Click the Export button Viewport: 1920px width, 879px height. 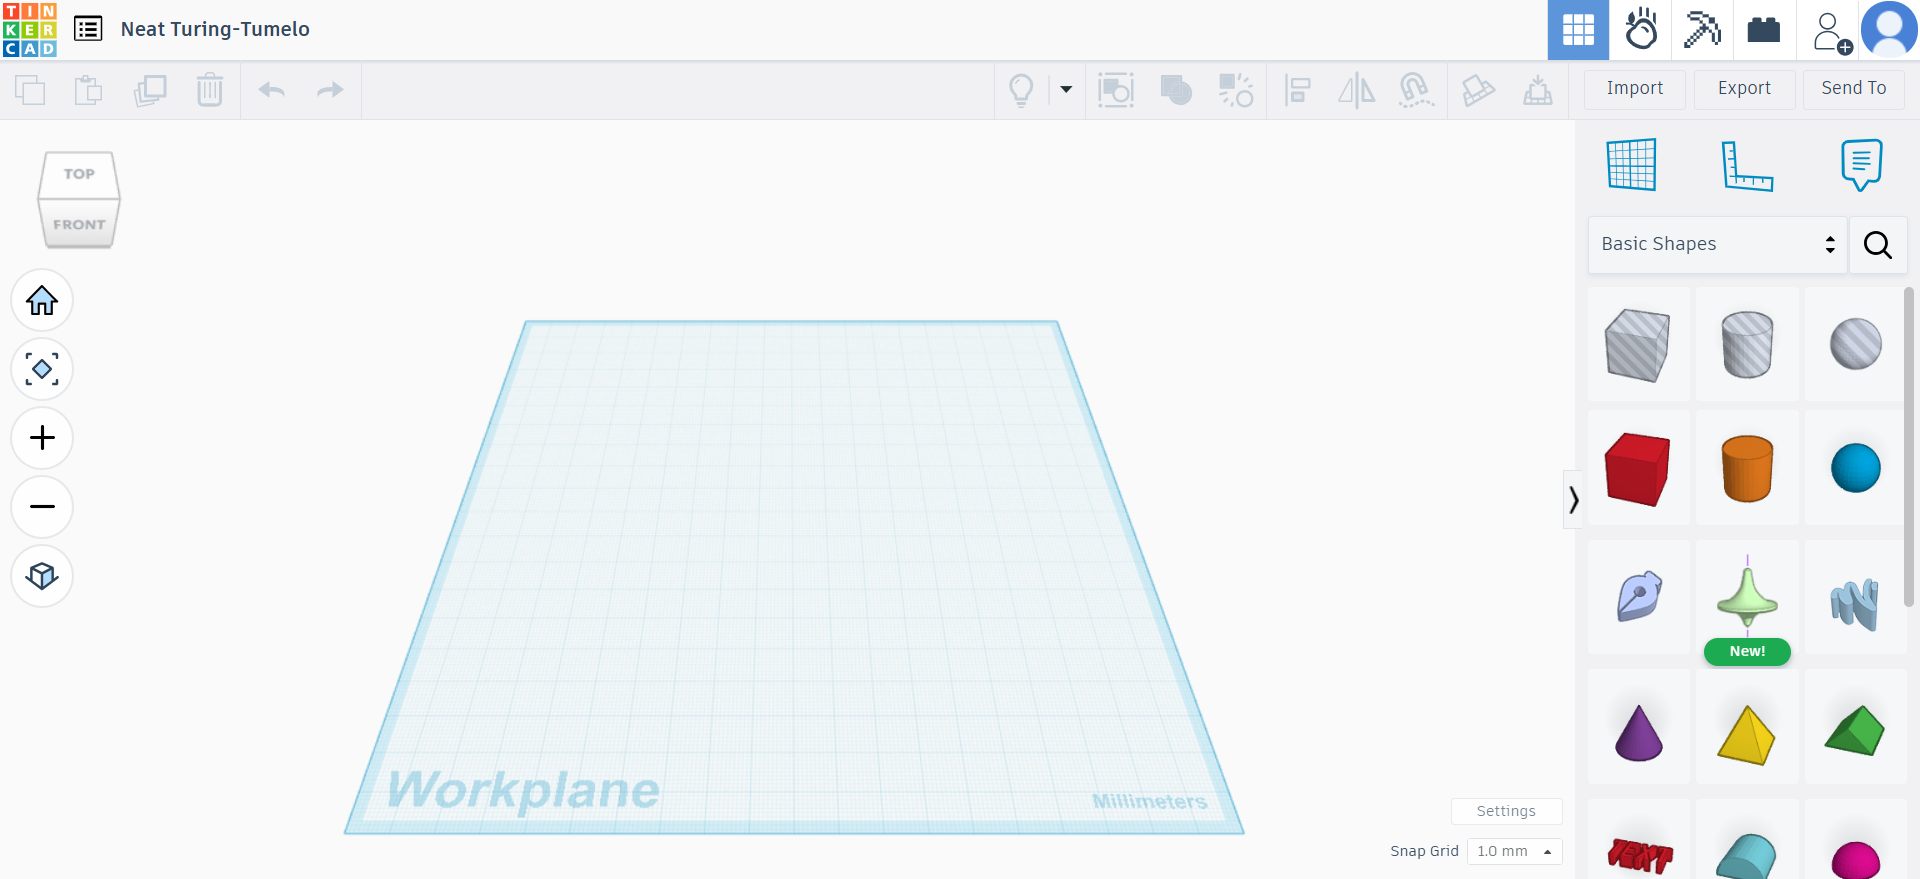point(1744,88)
